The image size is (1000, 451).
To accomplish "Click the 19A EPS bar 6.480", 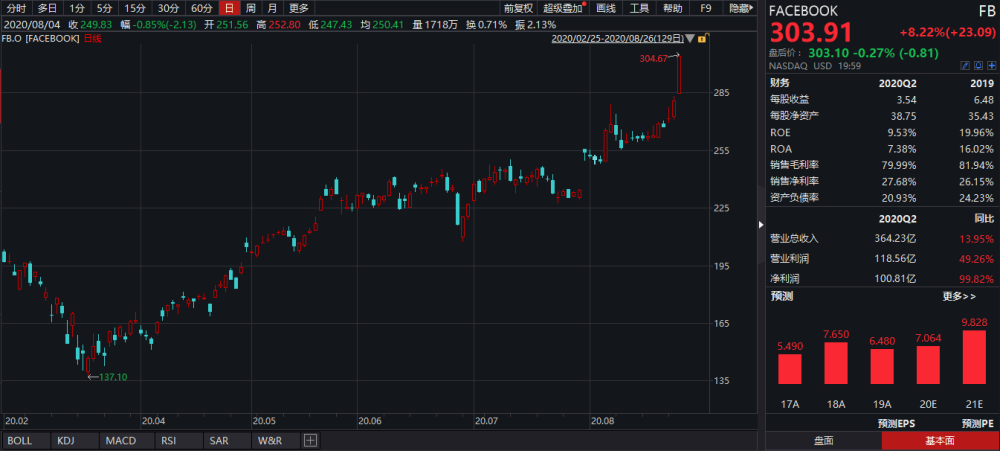I will point(882,366).
